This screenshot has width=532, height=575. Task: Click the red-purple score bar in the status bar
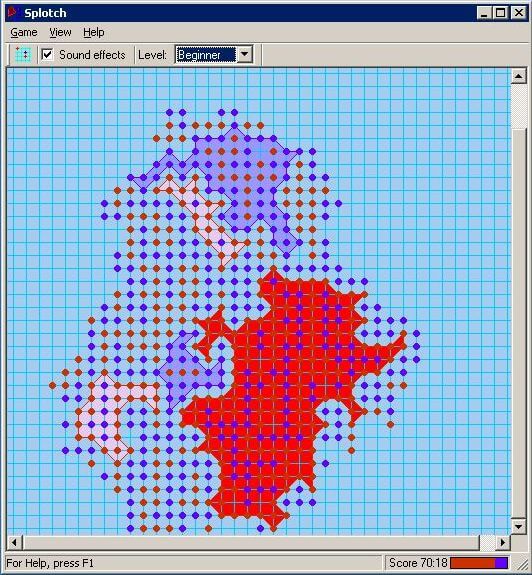(479, 563)
